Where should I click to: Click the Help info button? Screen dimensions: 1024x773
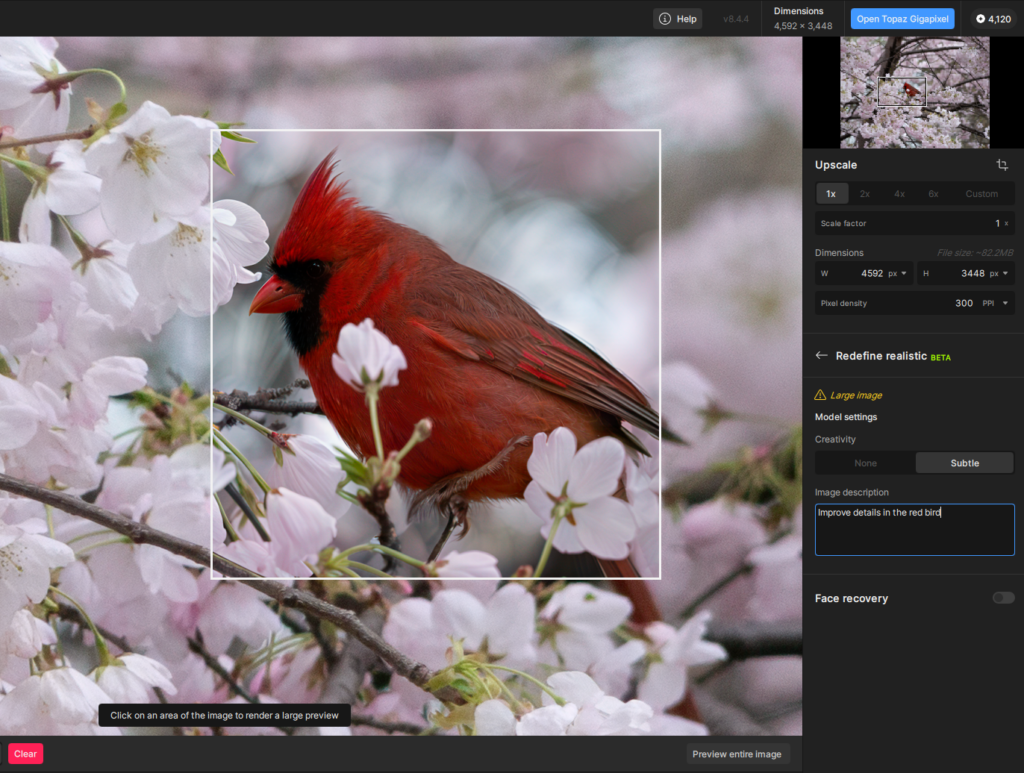pos(678,19)
